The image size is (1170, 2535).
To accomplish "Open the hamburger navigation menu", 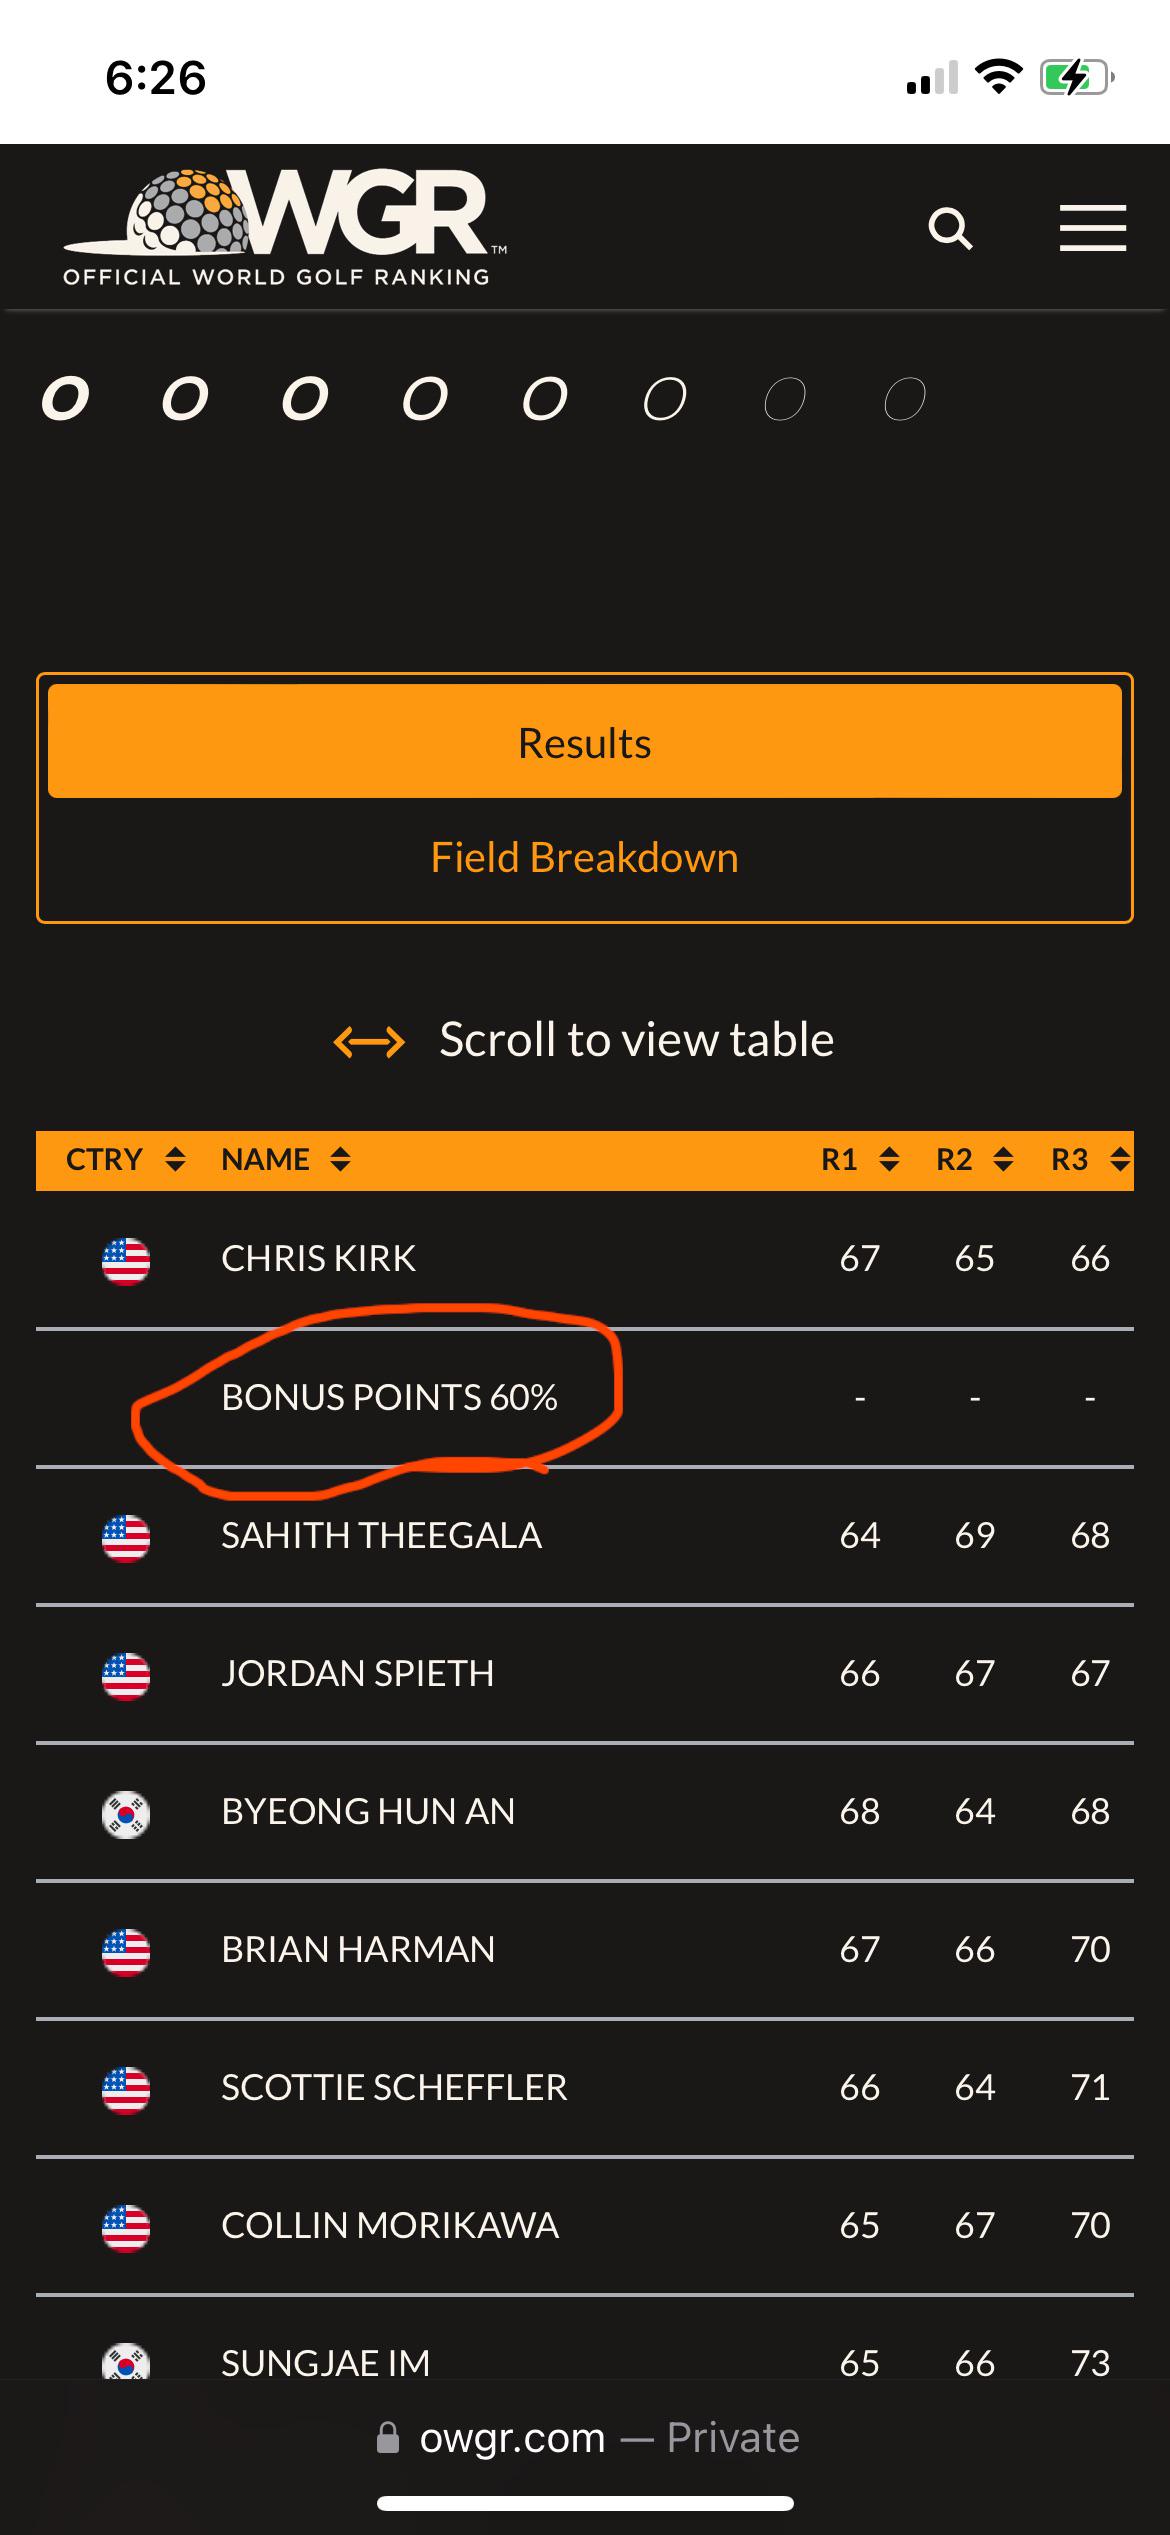I will [x=1091, y=228].
